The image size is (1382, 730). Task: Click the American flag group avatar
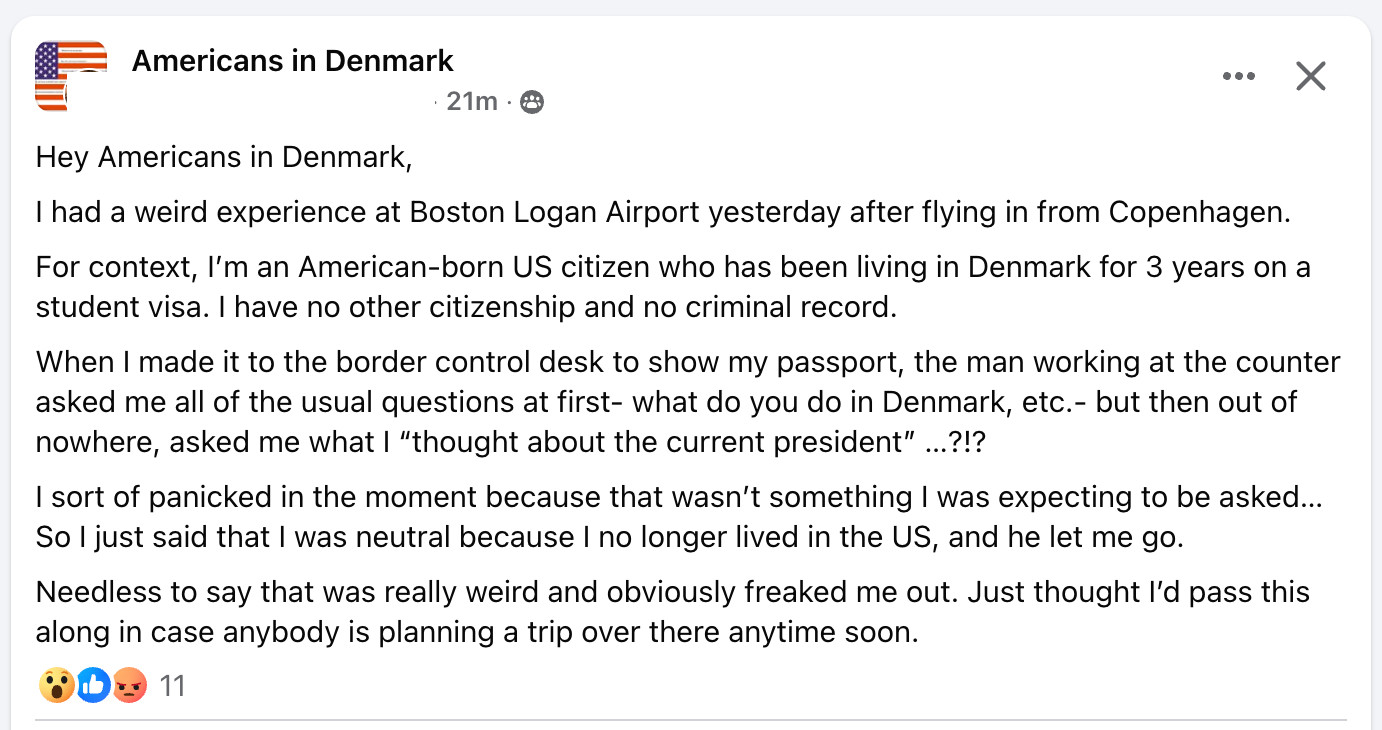coord(71,76)
